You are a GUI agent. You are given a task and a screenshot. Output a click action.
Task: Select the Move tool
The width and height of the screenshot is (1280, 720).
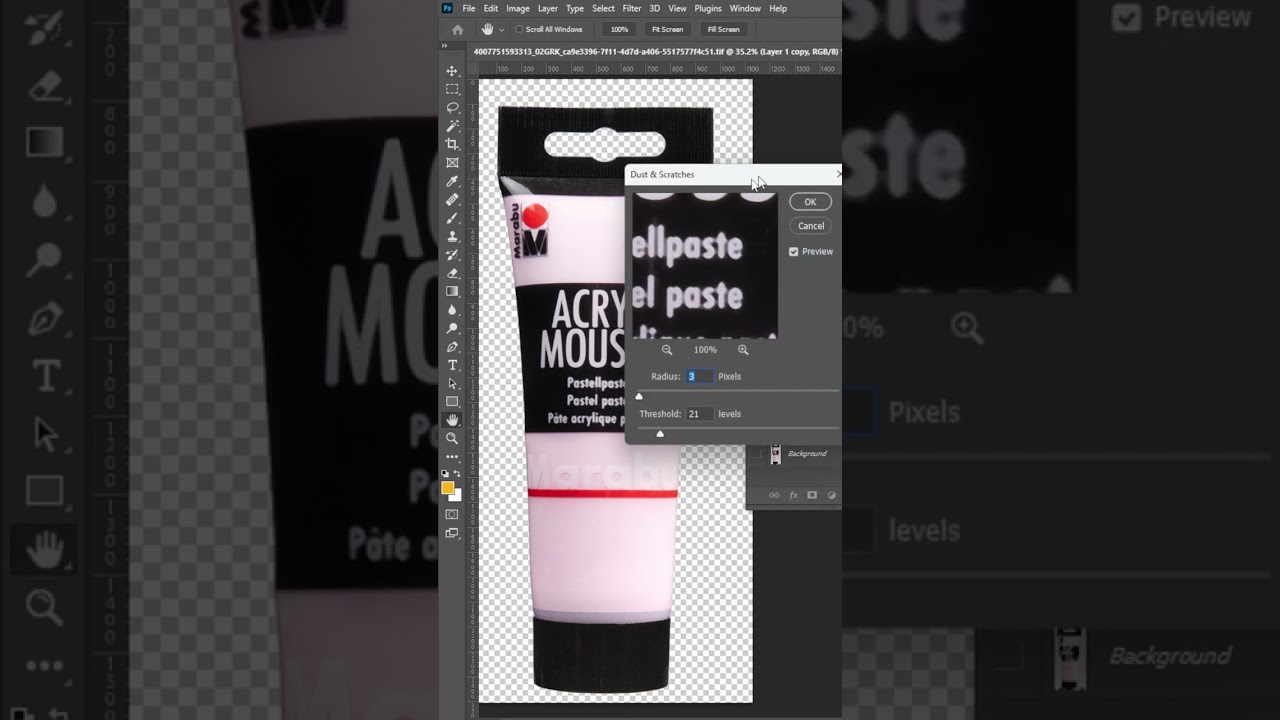pyautogui.click(x=452, y=71)
